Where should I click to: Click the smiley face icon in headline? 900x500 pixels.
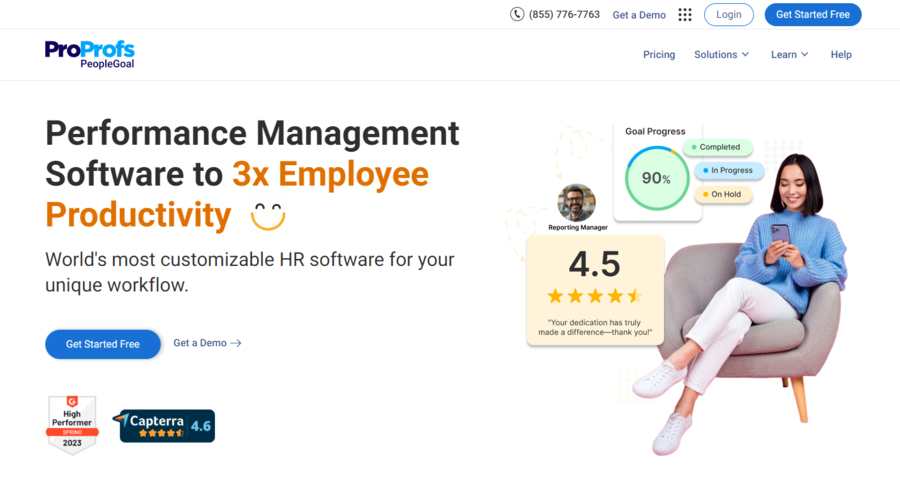(x=268, y=215)
